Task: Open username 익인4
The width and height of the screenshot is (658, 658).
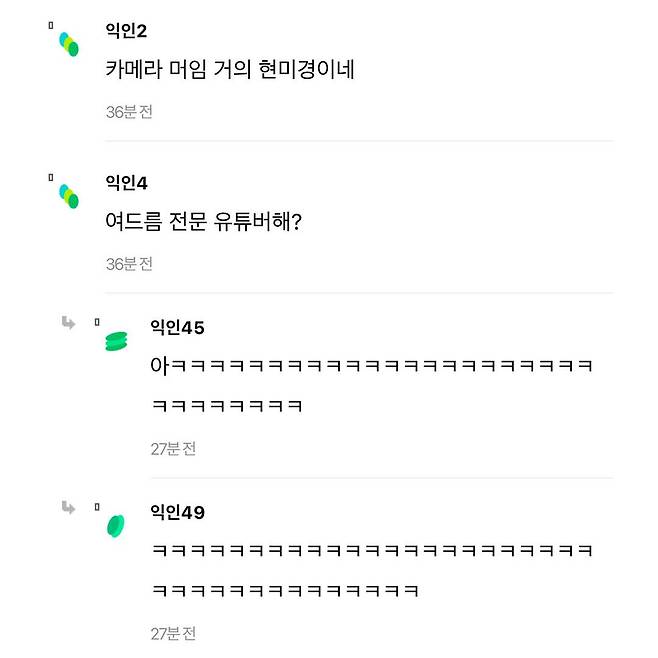Action: 127,182
